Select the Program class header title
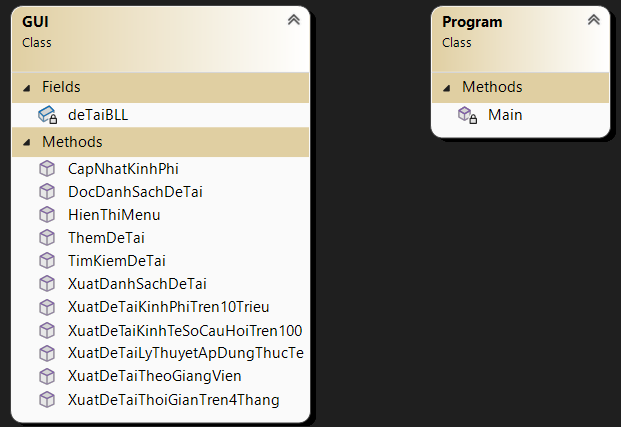621x427 pixels. coord(472,22)
